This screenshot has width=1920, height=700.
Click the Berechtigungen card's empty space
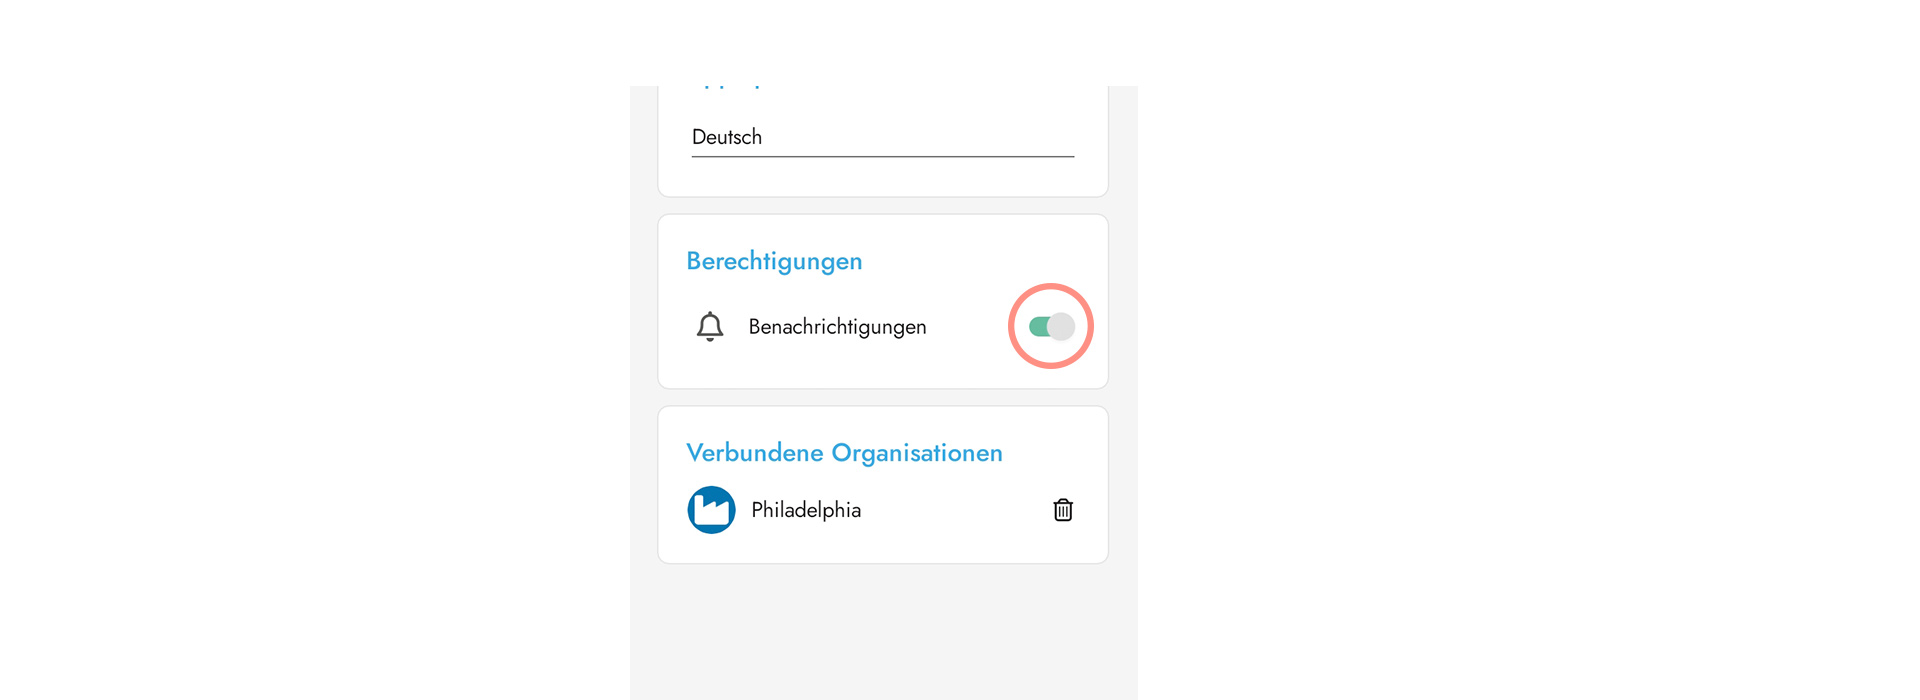(x=960, y=262)
